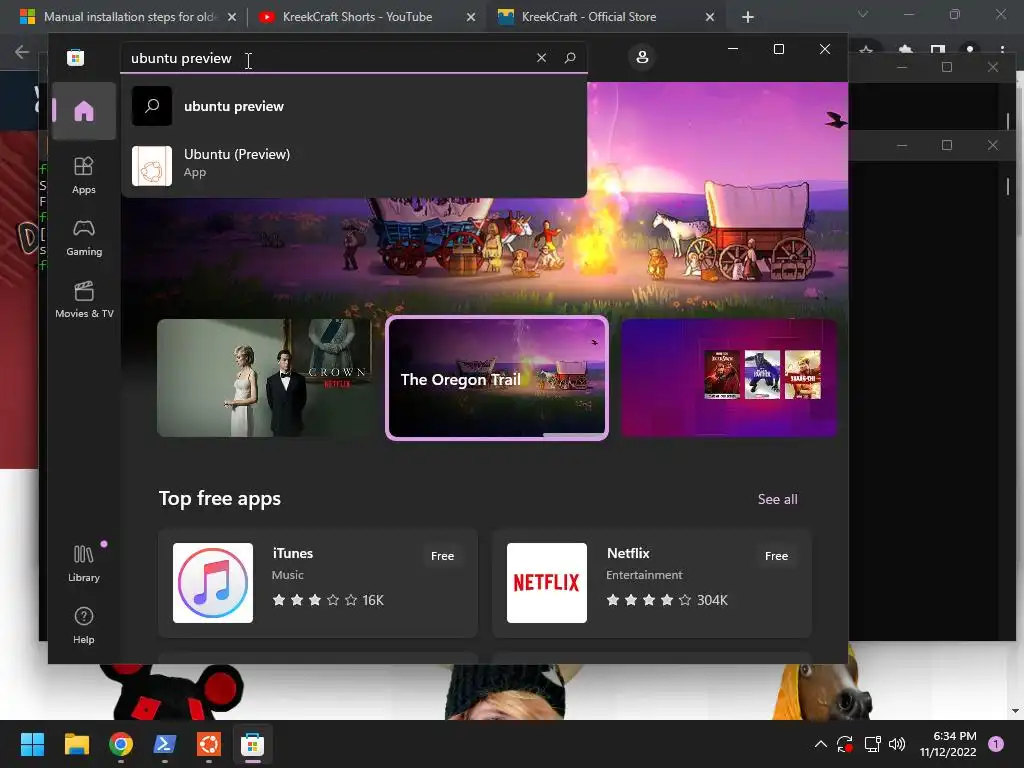Viewport: 1024px width, 768px height.
Task: Close the KreekCraft Shorts YouTube tab
Action: 471,17
